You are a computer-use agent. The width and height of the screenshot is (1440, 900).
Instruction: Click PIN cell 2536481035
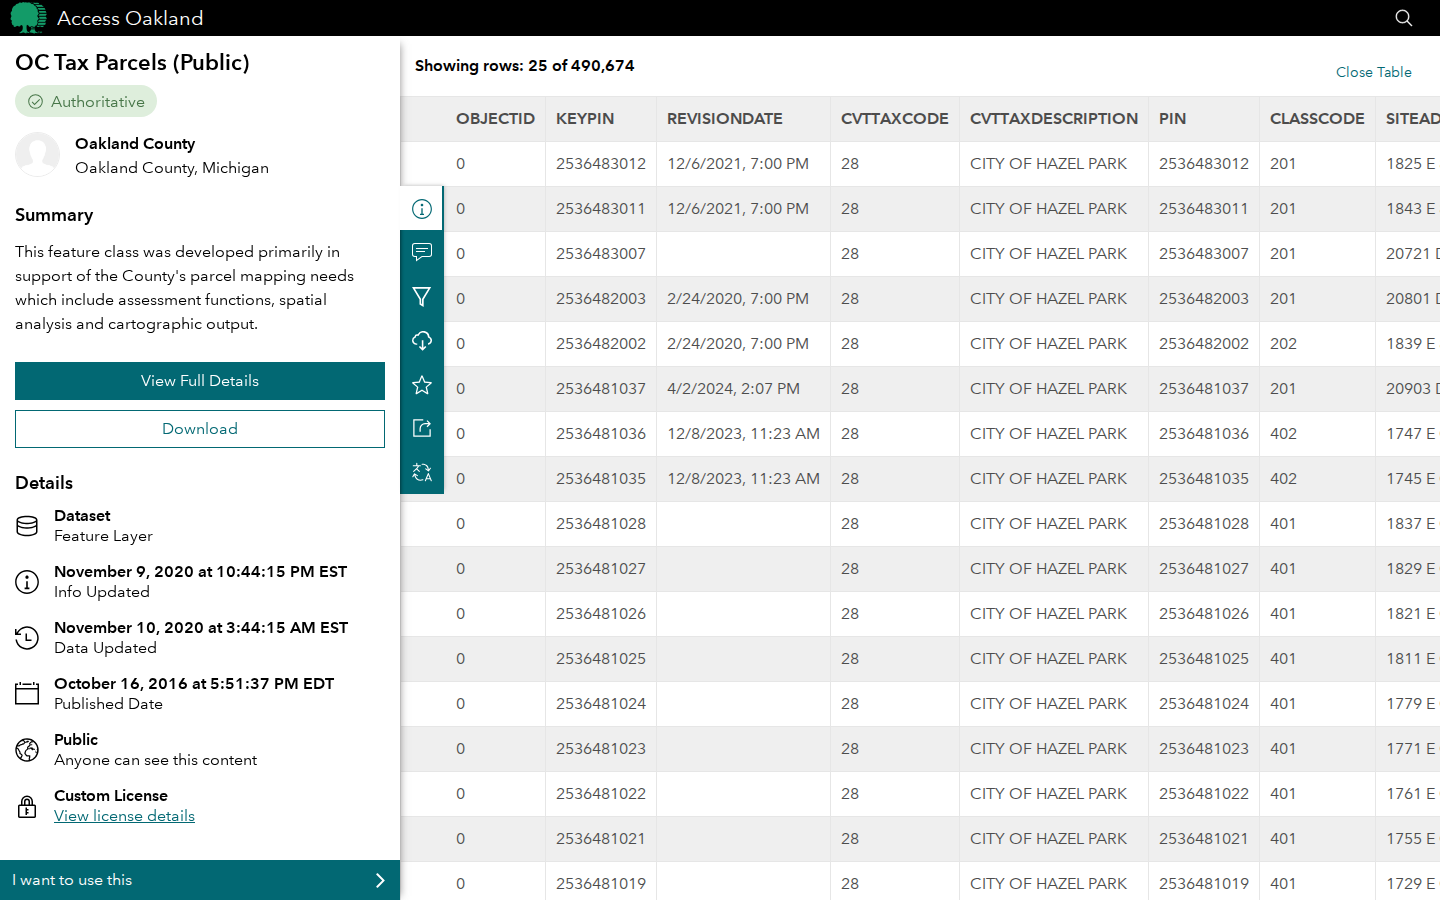(x=1204, y=479)
